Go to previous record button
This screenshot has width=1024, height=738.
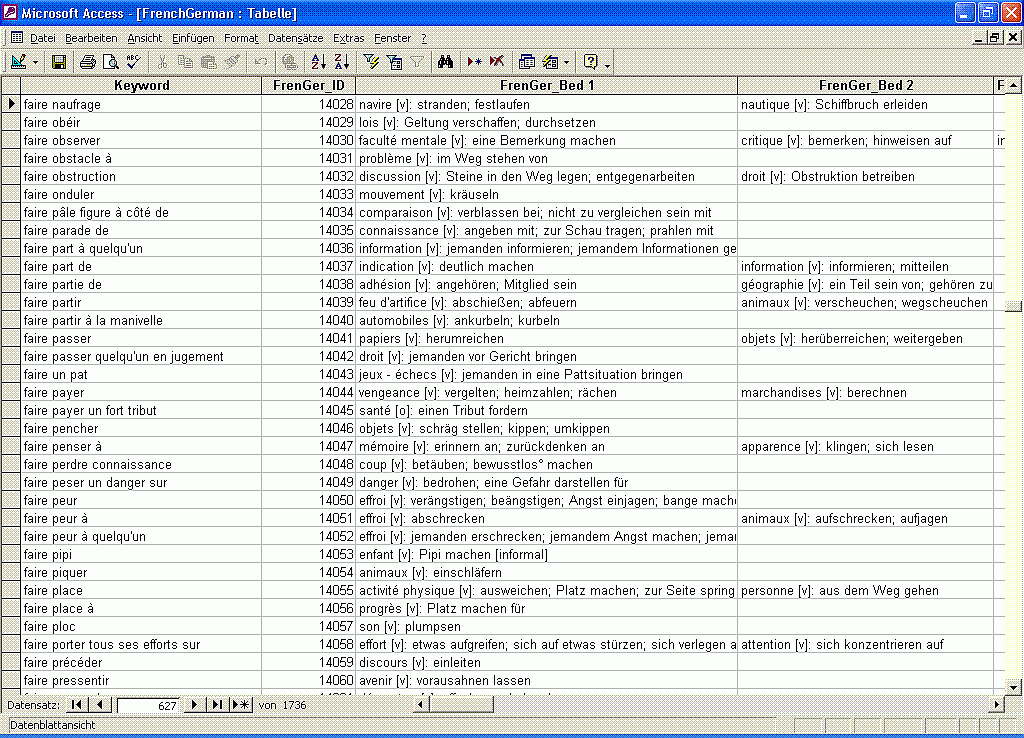coord(99,705)
